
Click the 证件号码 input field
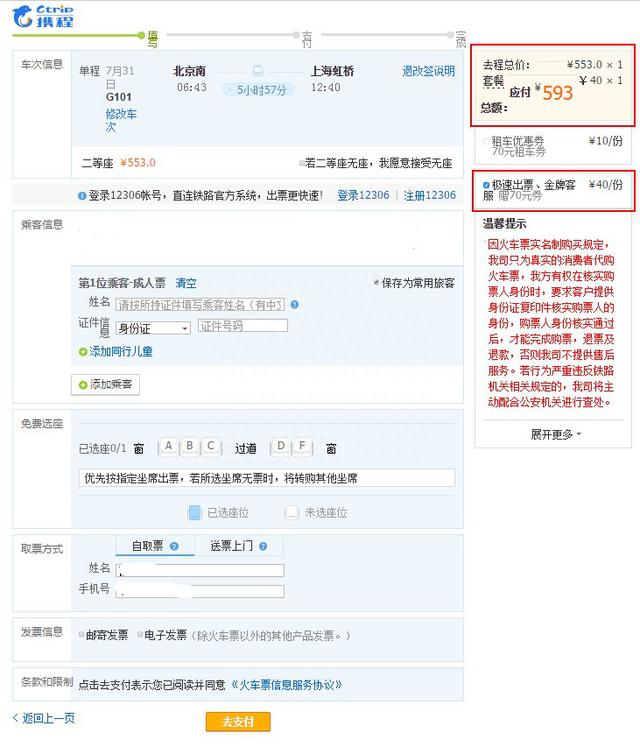(243, 326)
